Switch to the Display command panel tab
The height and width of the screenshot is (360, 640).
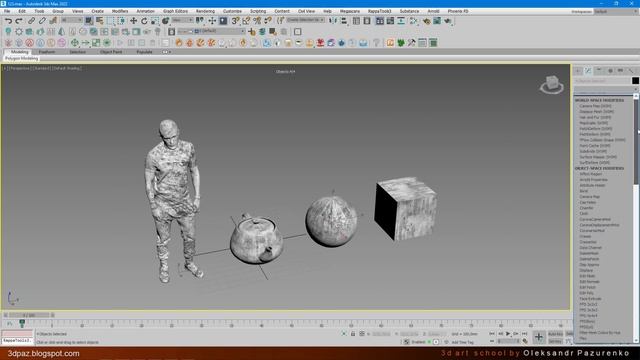point(620,71)
